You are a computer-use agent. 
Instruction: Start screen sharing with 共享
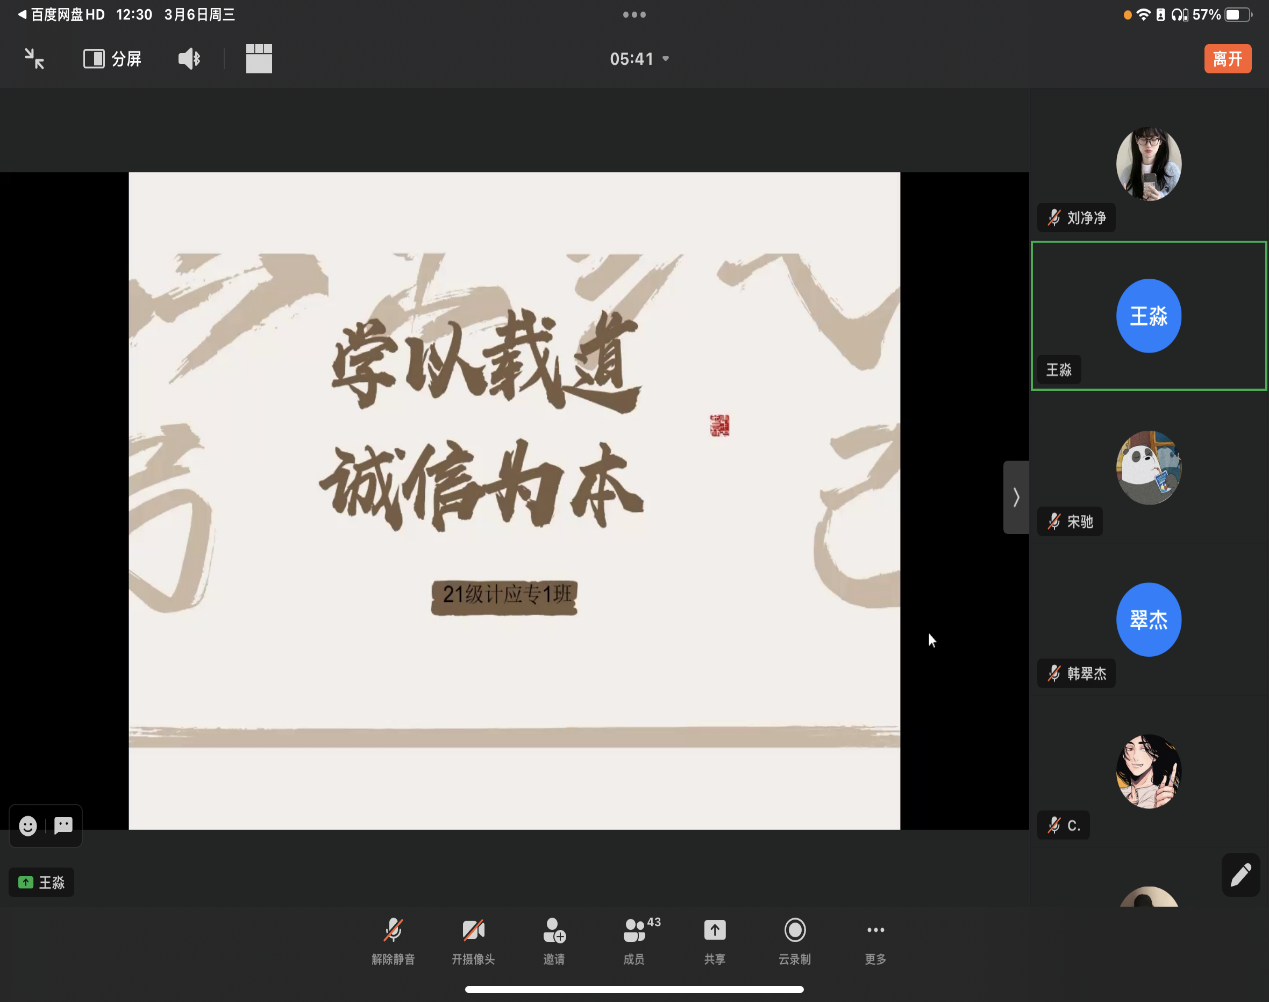[715, 941]
